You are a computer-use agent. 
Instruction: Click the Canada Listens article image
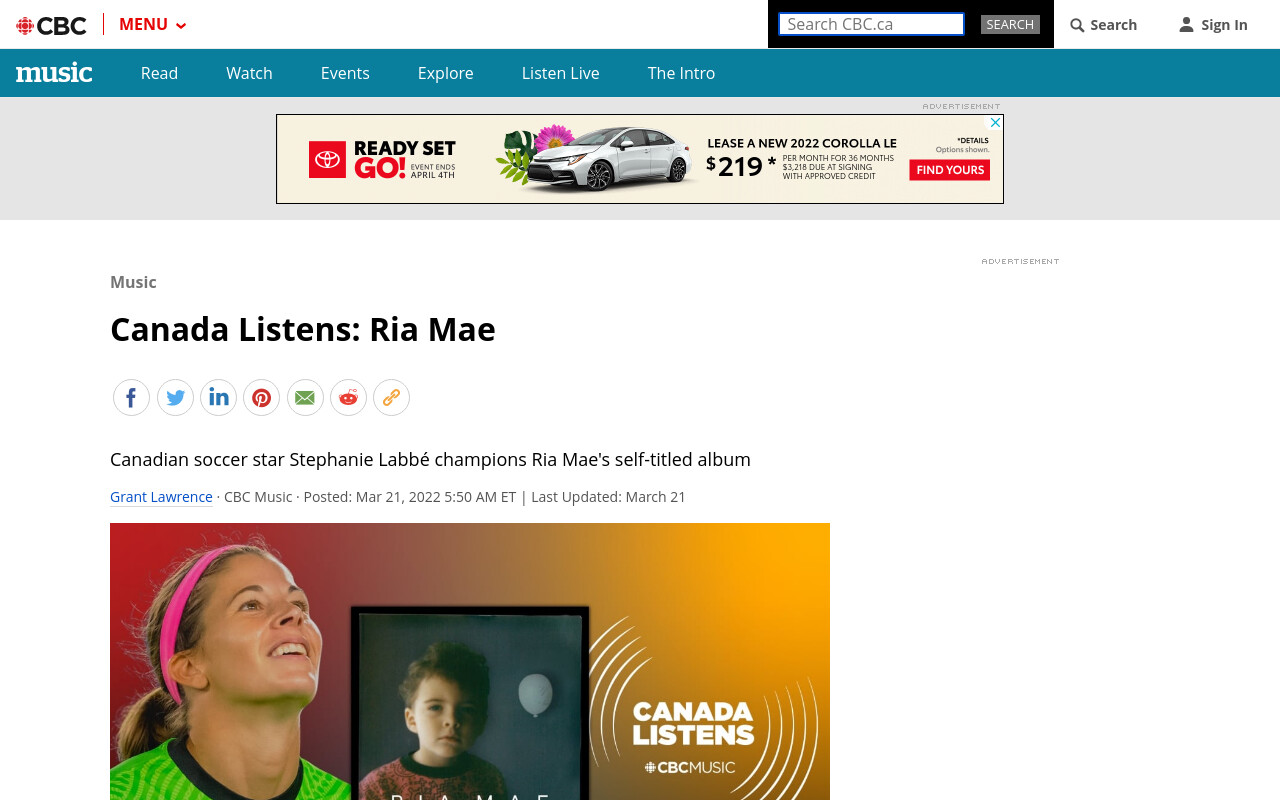pos(470,661)
